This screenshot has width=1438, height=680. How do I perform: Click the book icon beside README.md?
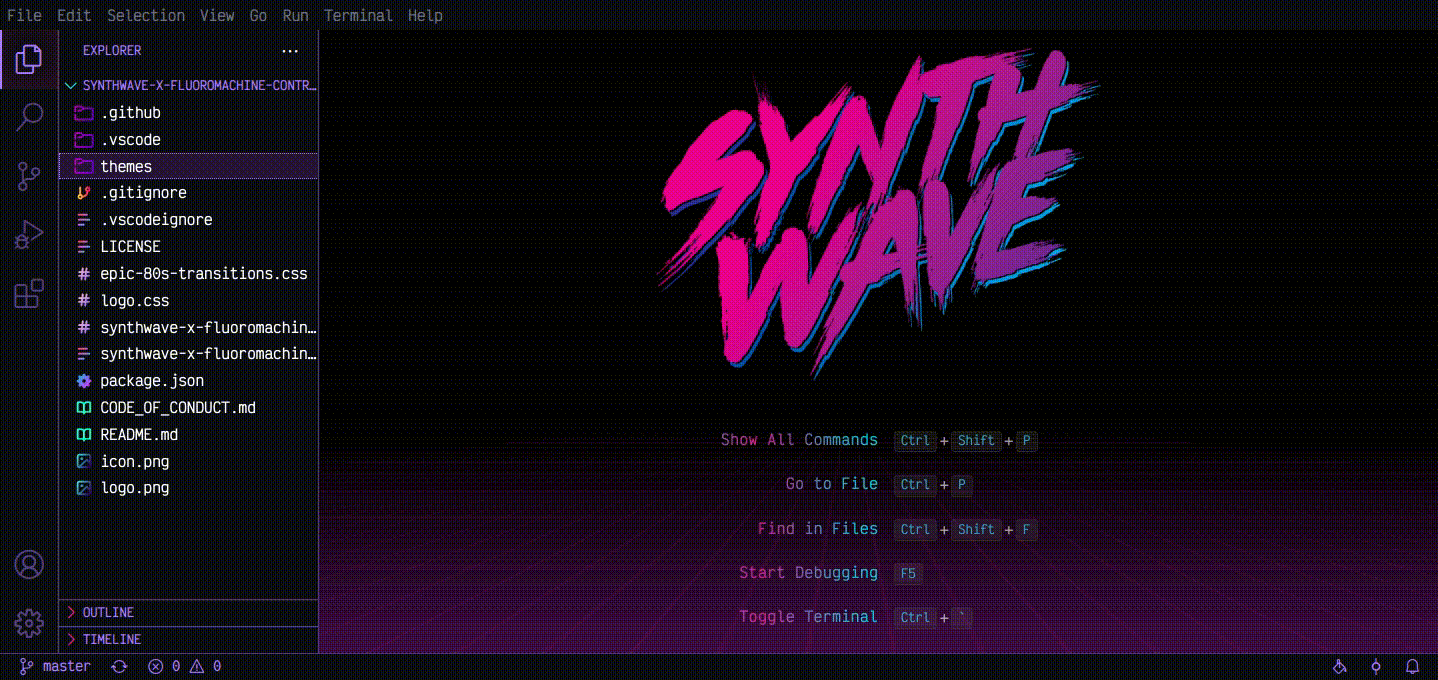tap(84, 435)
